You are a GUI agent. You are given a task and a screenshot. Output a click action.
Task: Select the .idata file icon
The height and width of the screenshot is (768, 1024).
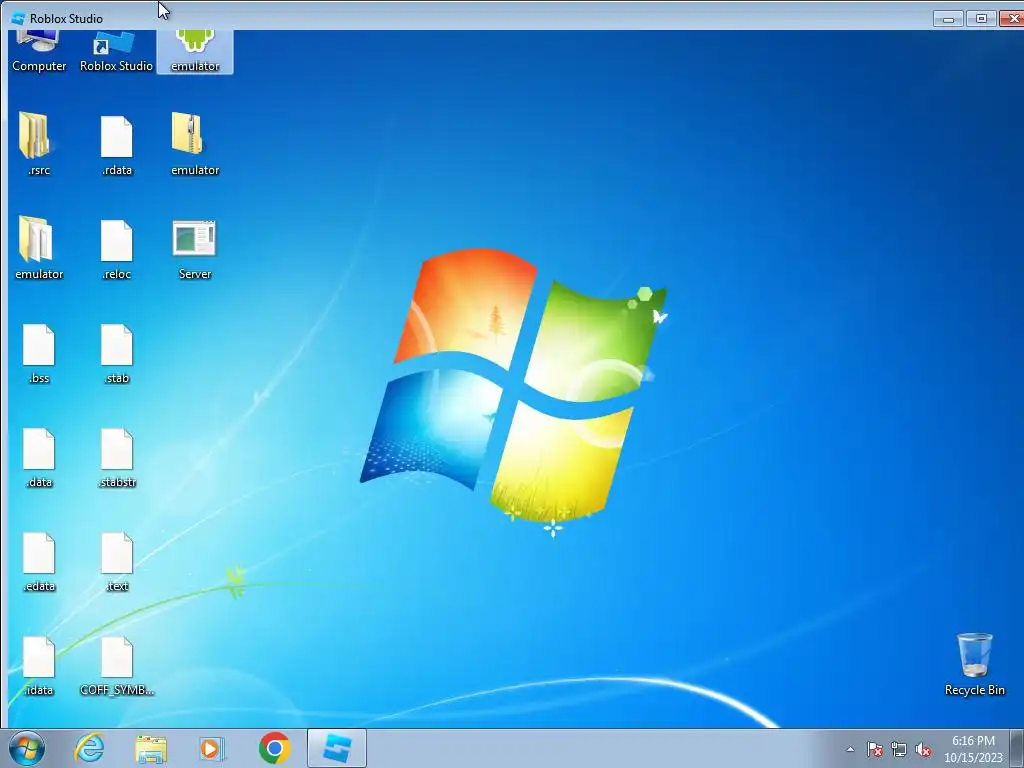39,665
